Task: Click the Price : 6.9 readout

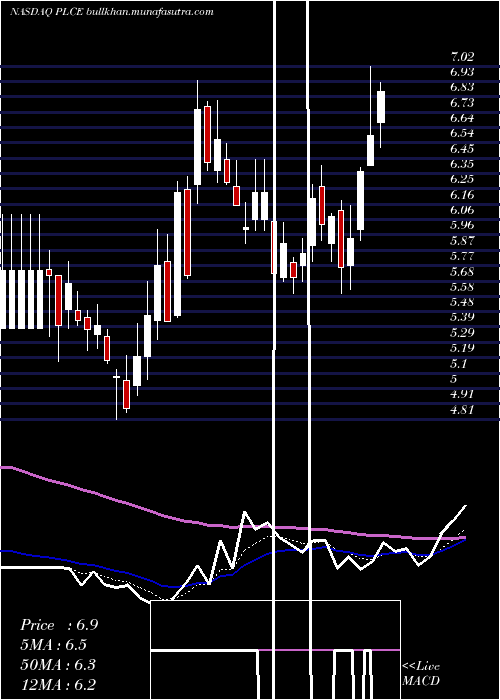Action: (x=59, y=625)
